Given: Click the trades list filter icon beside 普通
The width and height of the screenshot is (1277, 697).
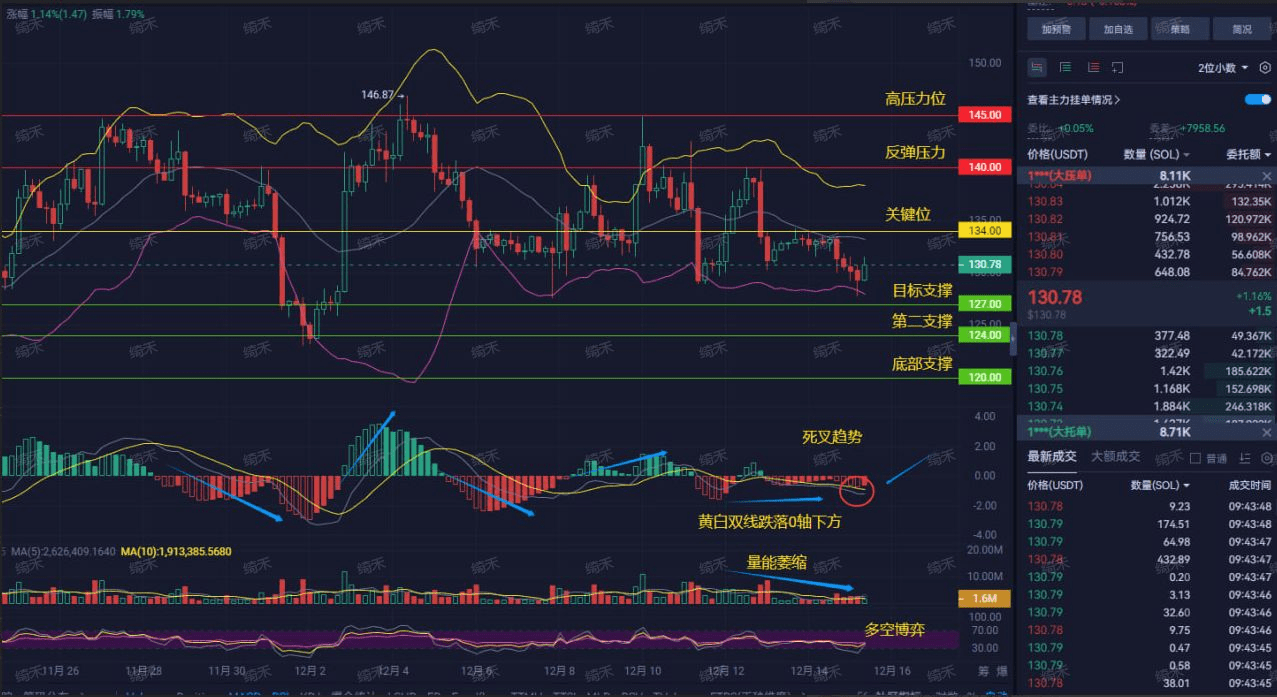Looking at the screenshot, I should click(x=1245, y=458).
